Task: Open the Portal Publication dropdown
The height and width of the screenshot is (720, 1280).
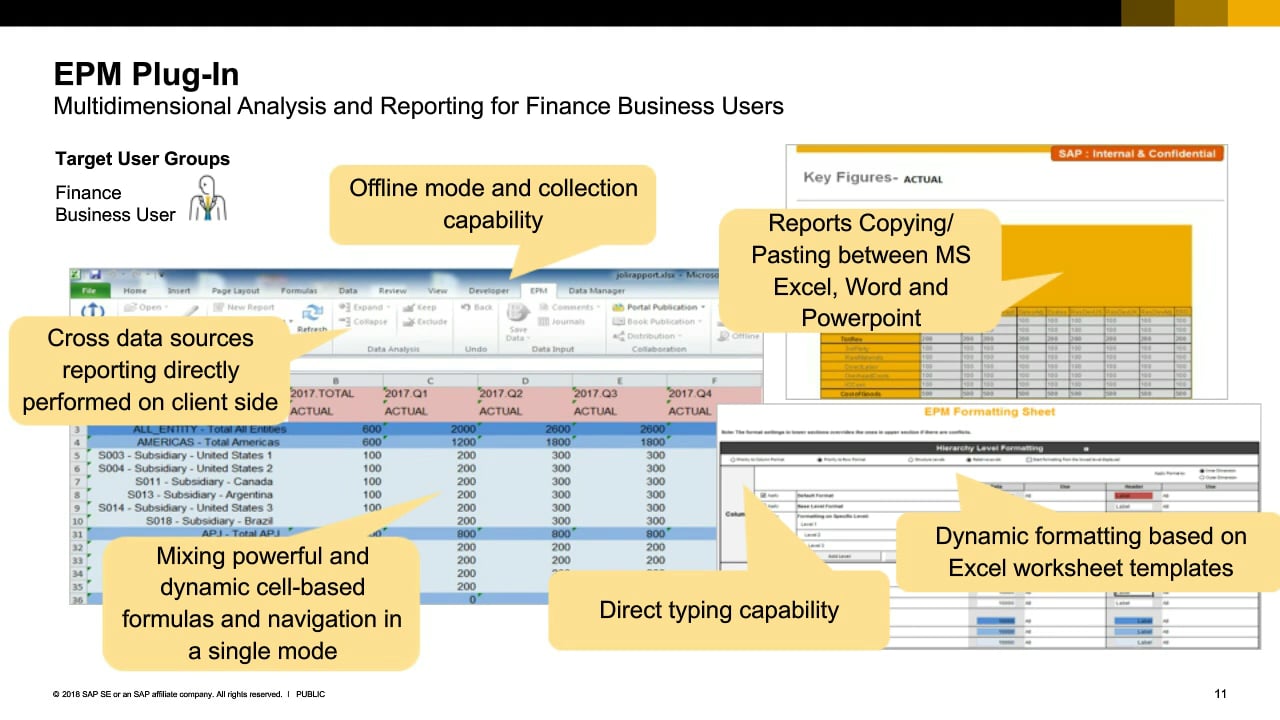Action: (x=658, y=308)
